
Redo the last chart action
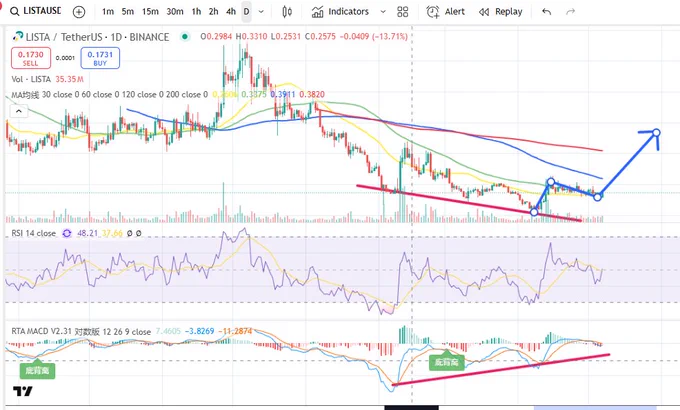[x=570, y=12]
